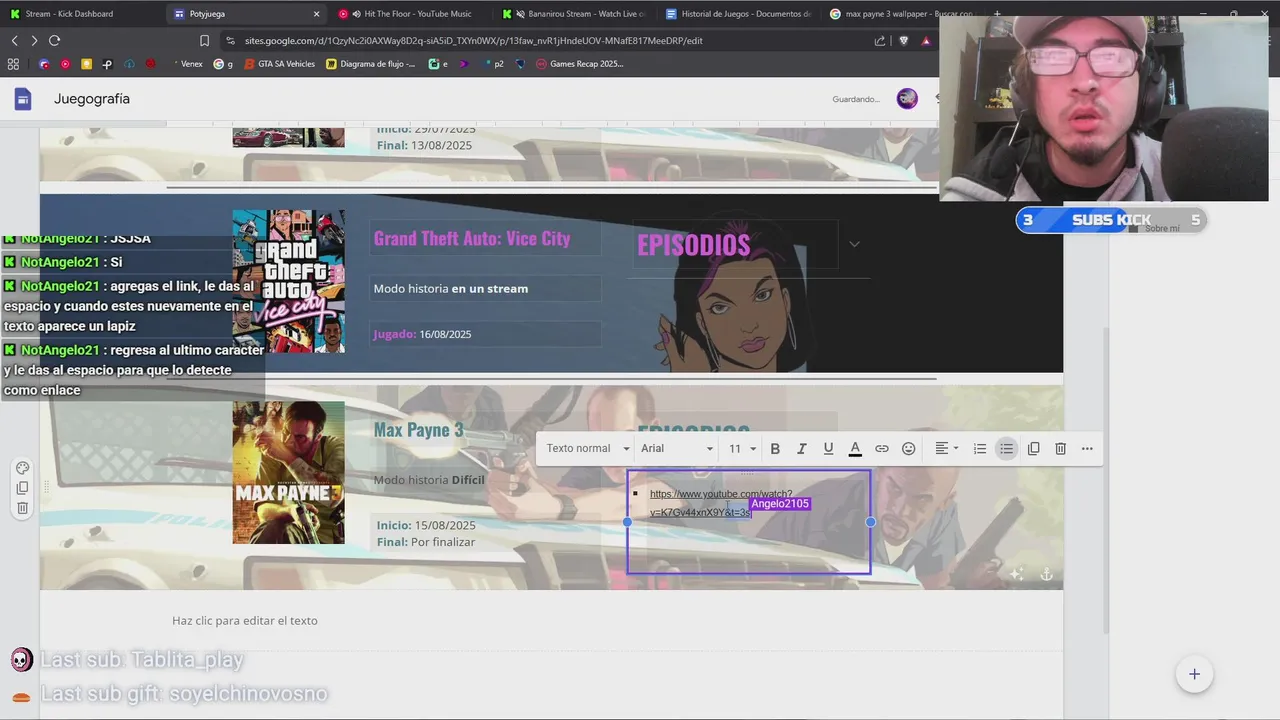Screen dimensions: 1280x720
Task: Open the Venex bookmark
Action: tap(188, 64)
